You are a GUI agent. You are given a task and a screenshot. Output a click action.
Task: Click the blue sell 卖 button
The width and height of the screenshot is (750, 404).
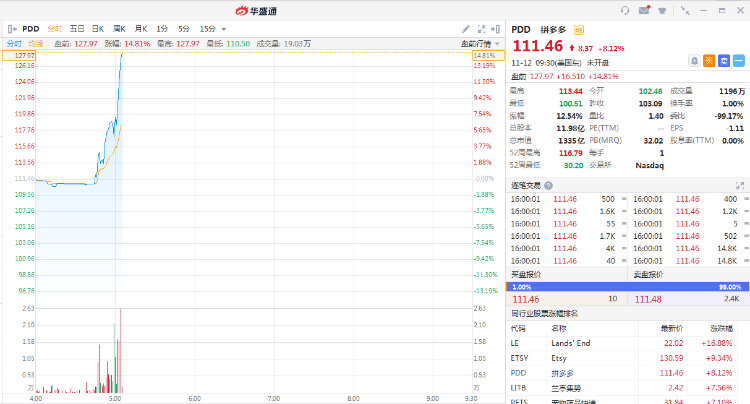pyautogui.click(x=723, y=60)
